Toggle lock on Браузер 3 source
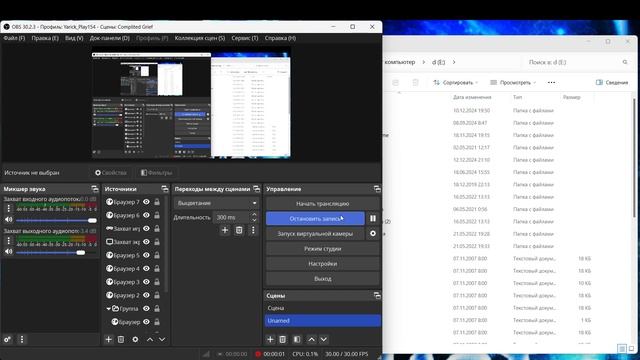640x360 pixels. click(157, 282)
